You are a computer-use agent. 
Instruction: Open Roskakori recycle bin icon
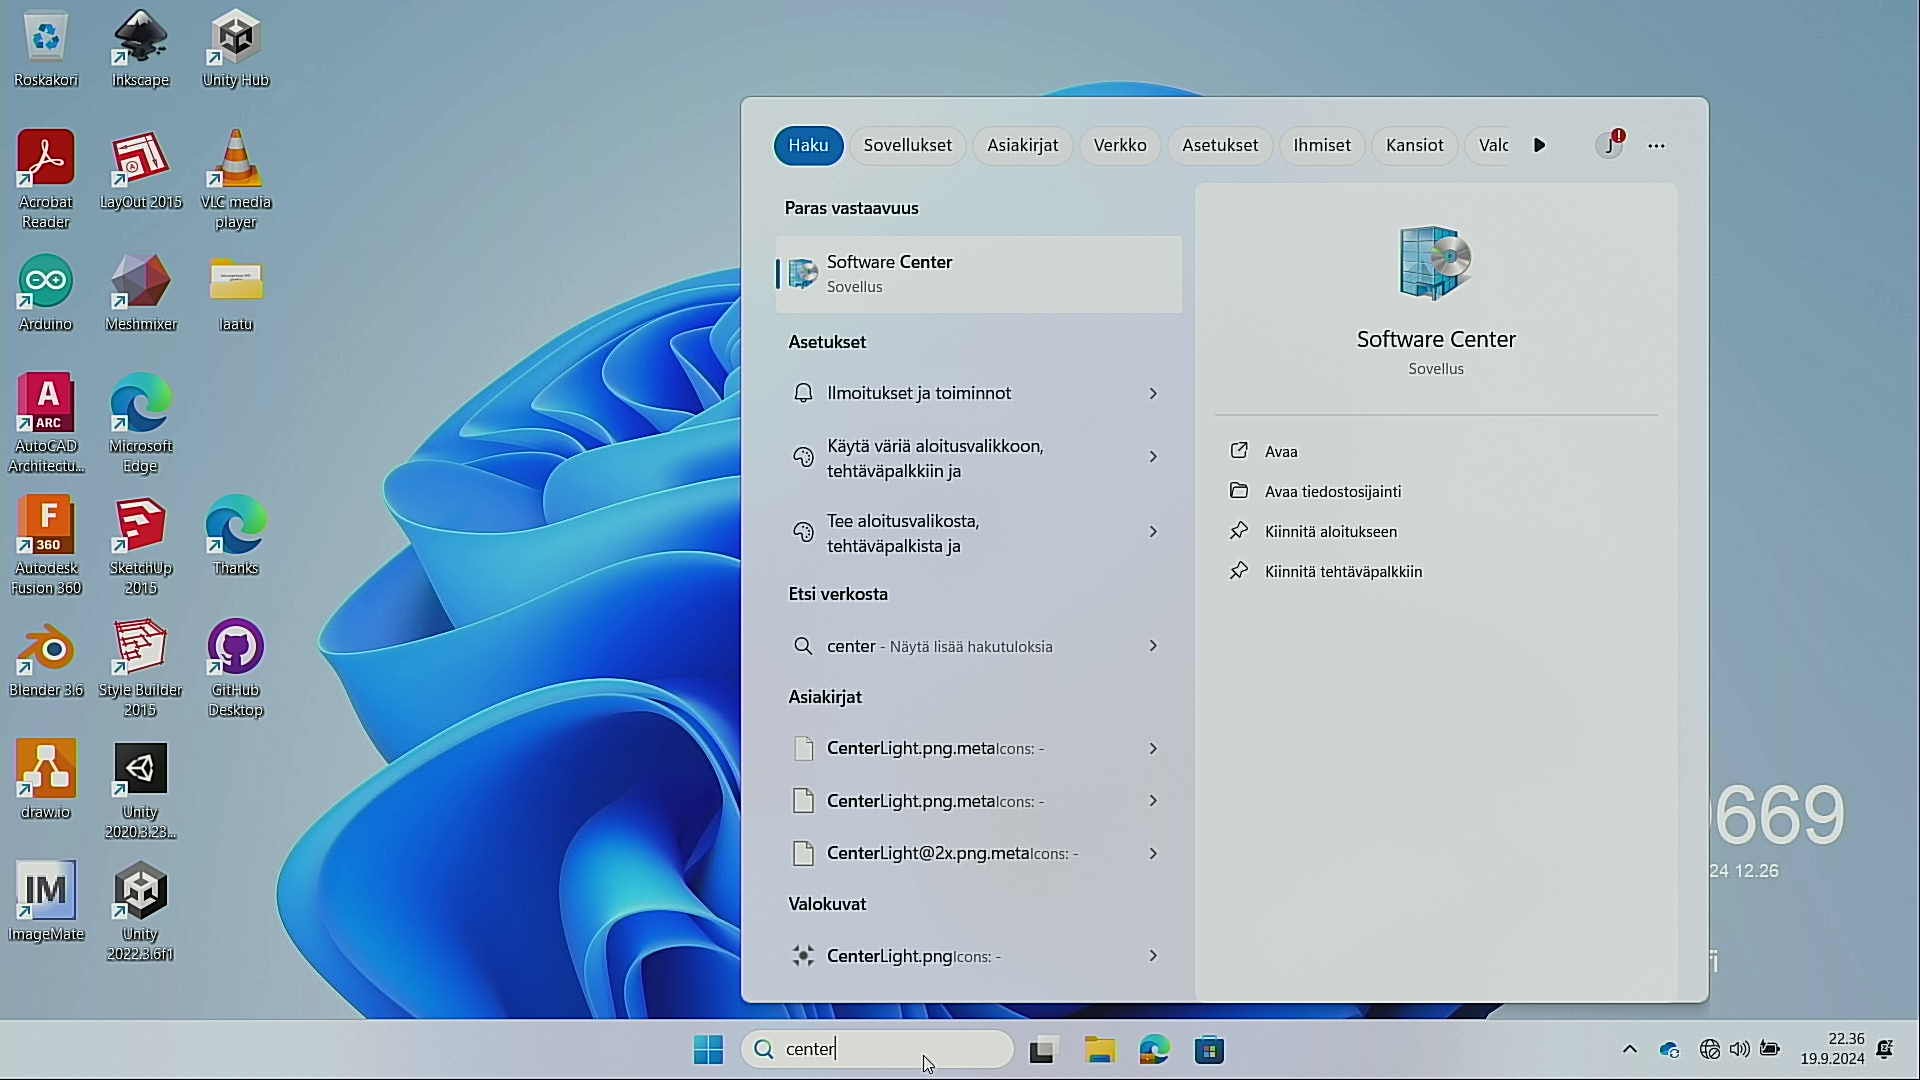(x=46, y=49)
